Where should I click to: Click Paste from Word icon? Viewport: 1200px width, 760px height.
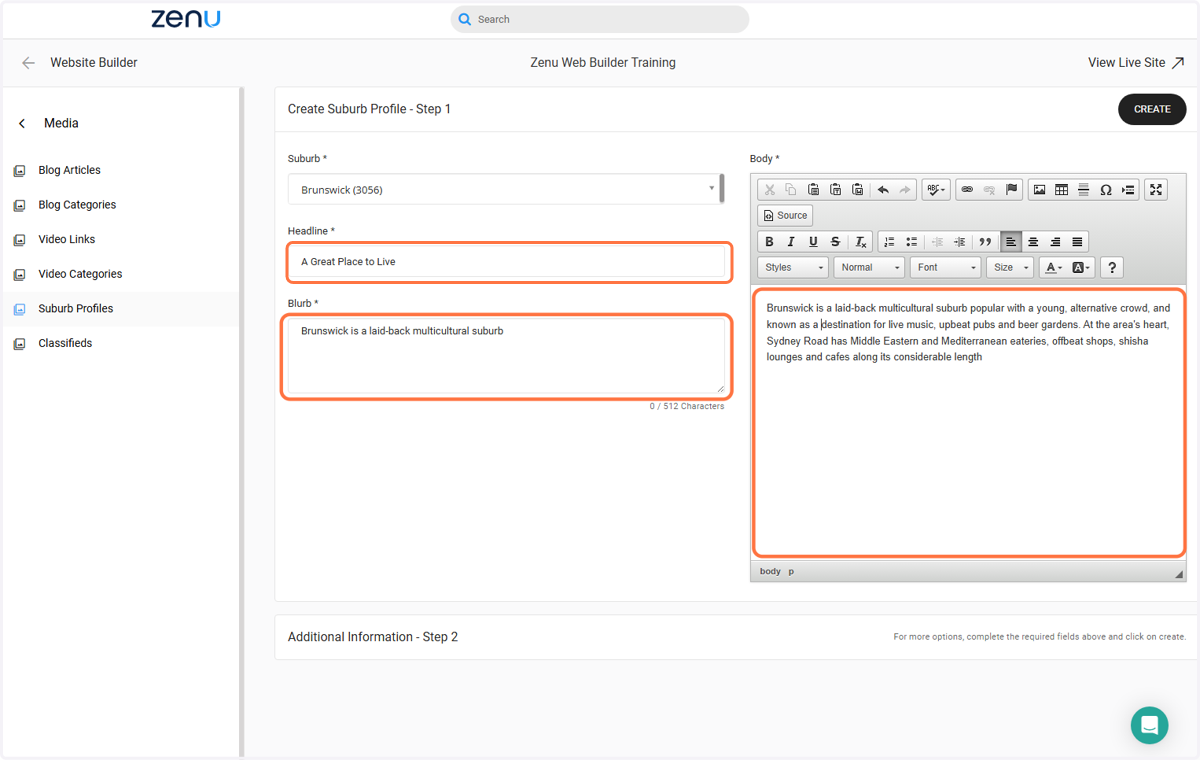[857, 190]
